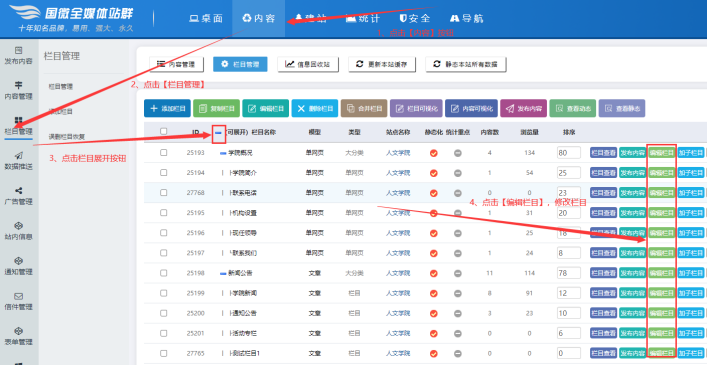Check the box for row 25193 学院概况
Screen dimensions: 708x366
[x=163, y=153]
